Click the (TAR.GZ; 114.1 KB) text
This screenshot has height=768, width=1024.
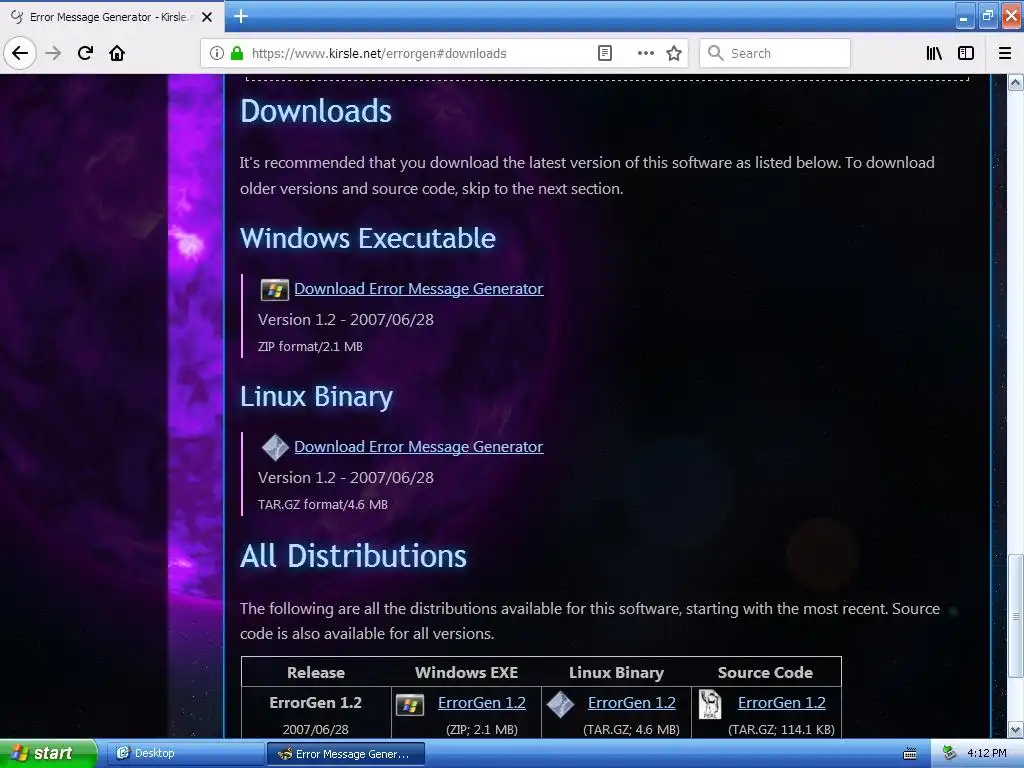click(782, 729)
